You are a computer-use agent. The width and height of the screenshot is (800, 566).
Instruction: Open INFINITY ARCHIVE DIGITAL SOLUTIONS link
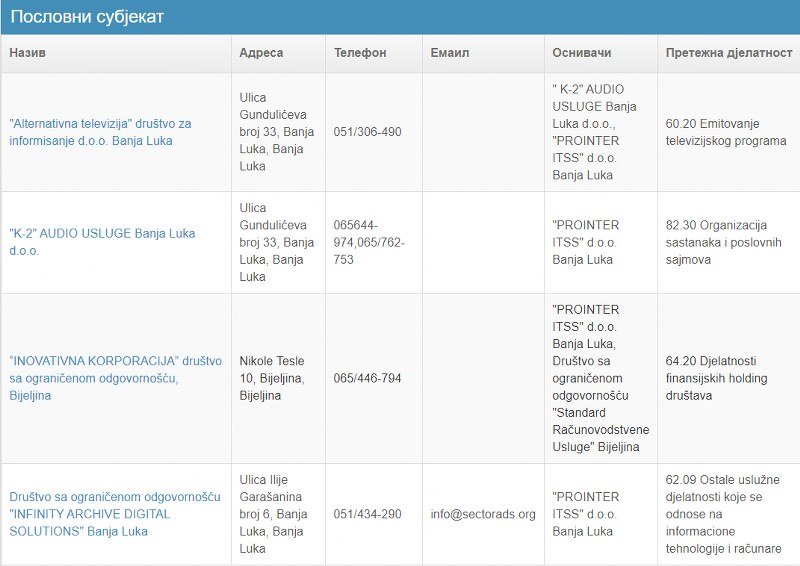115,514
